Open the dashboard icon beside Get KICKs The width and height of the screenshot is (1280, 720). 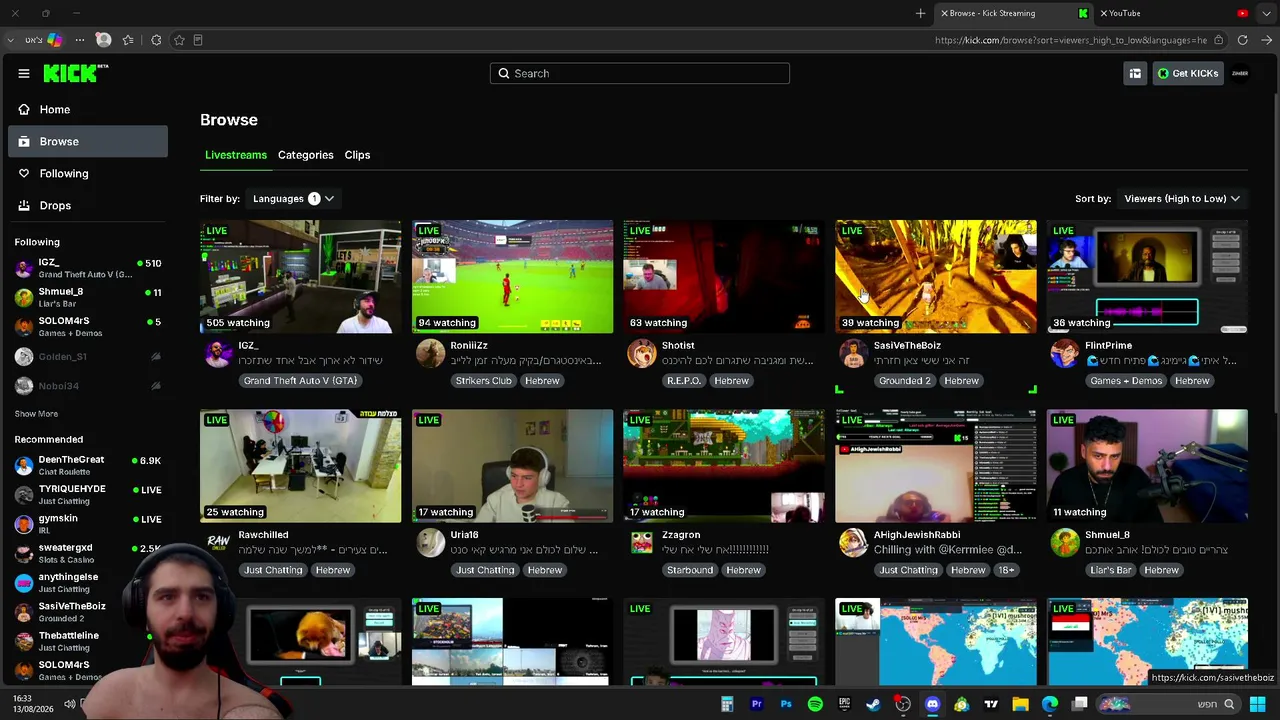[1135, 73]
